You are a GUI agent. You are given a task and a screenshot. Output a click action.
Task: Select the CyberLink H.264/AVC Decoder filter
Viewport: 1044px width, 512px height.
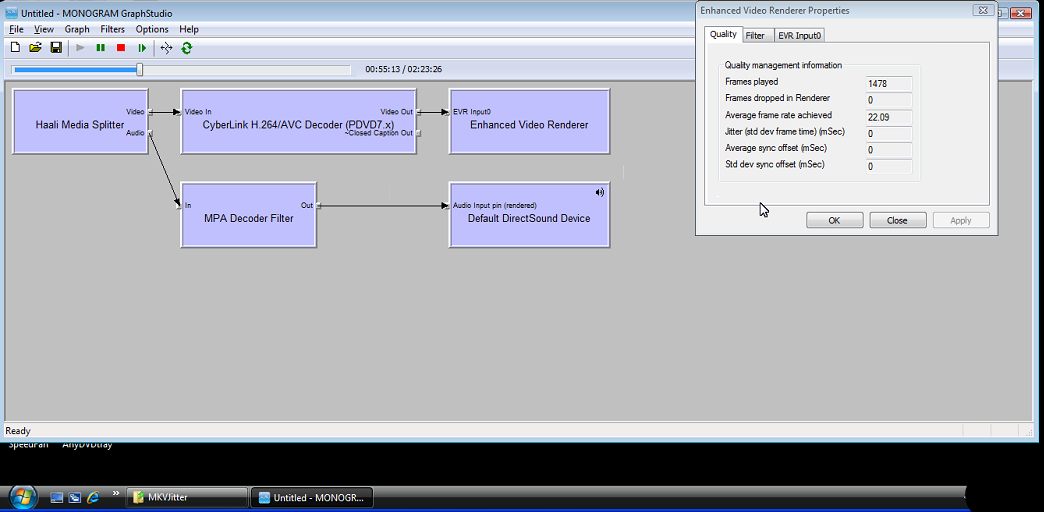298,122
